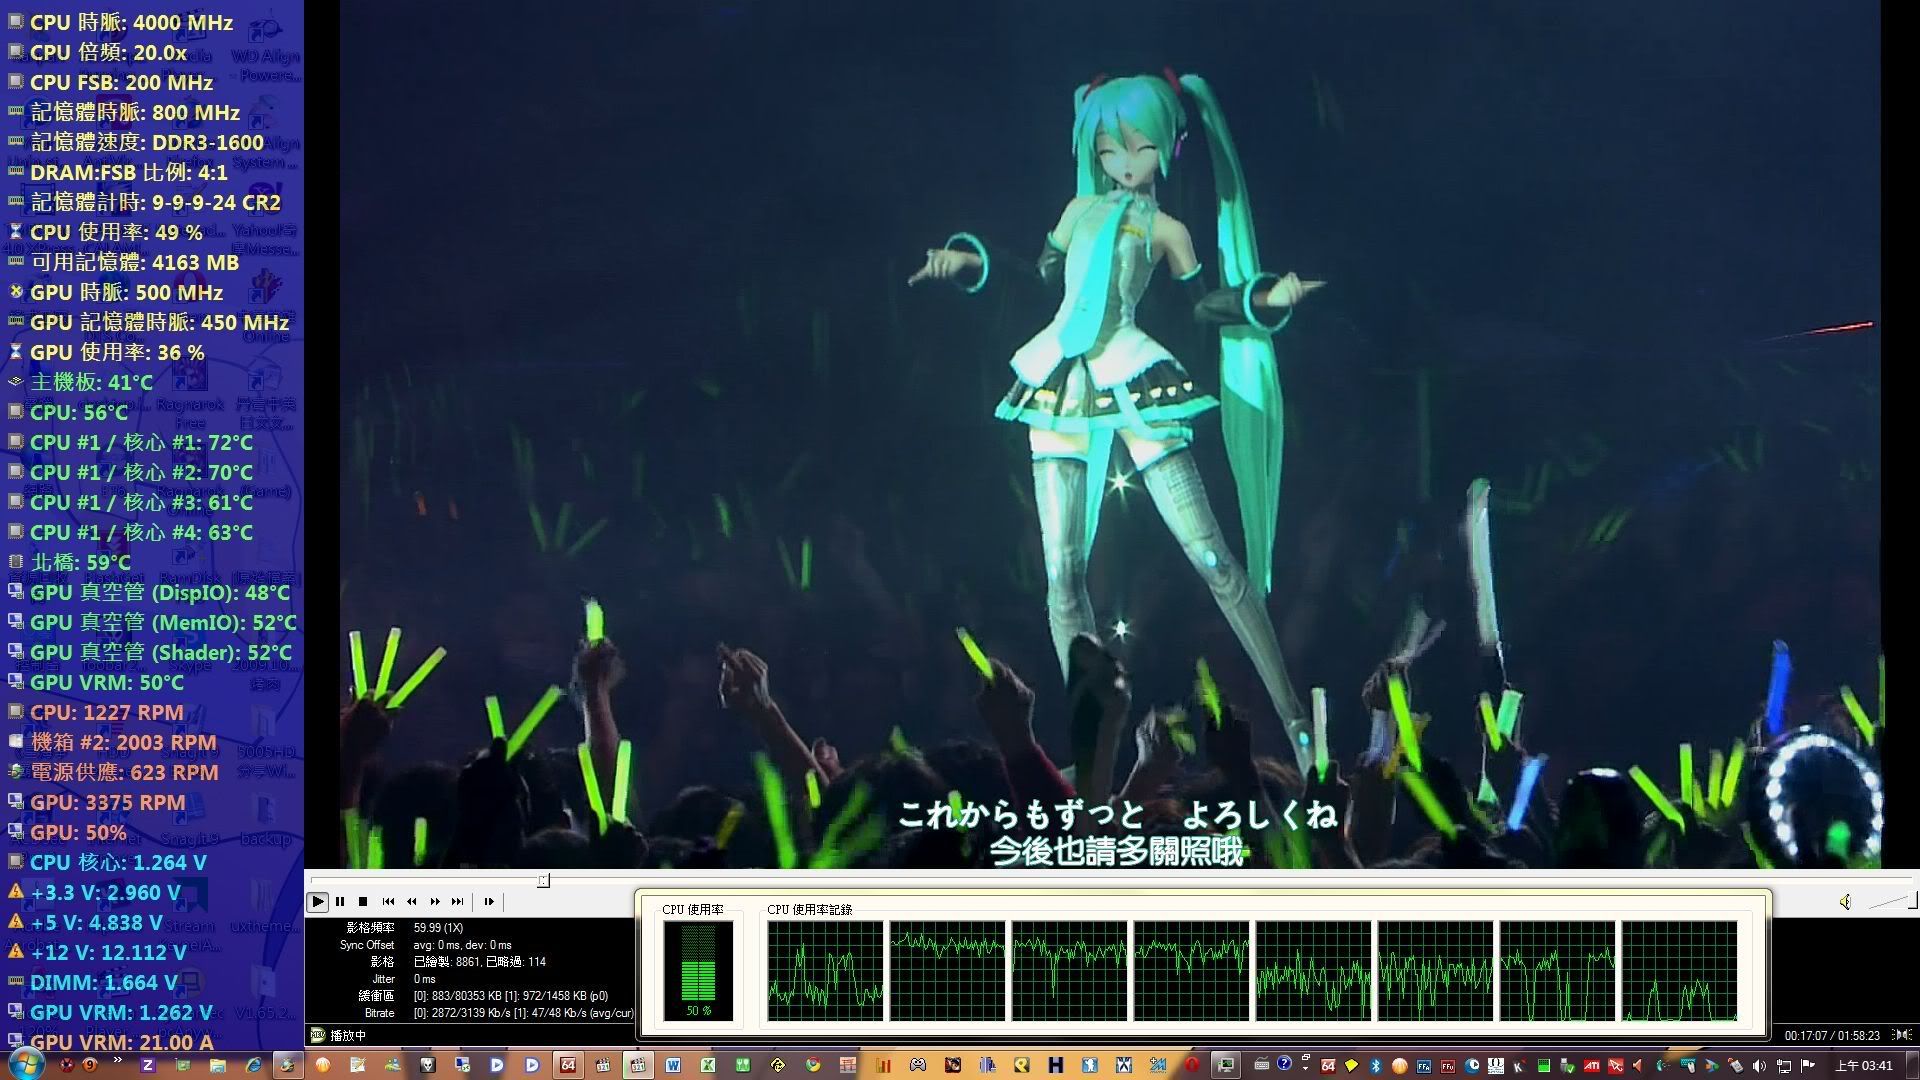Click the on-screen keyboard tray icon
Screen dimensions: 1920x1080
coord(1261,1064)
